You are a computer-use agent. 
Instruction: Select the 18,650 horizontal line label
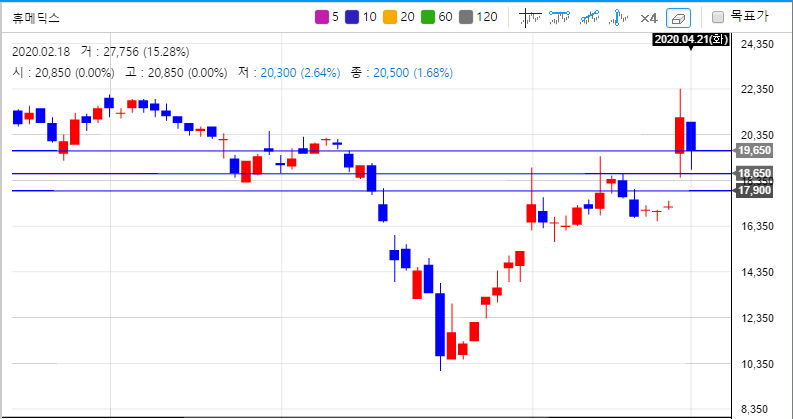(x=755, y=174)
